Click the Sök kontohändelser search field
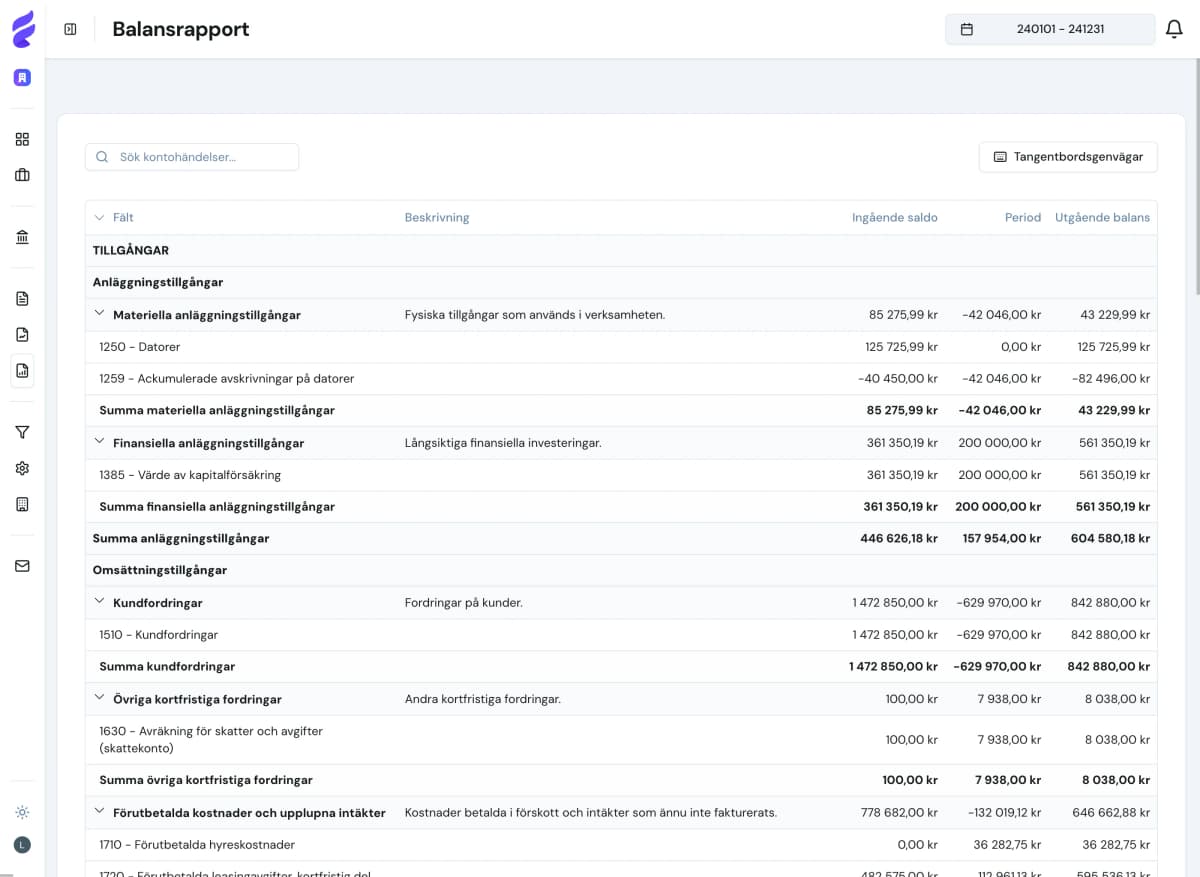The image size is (1200, 877). tap(192, 157)
